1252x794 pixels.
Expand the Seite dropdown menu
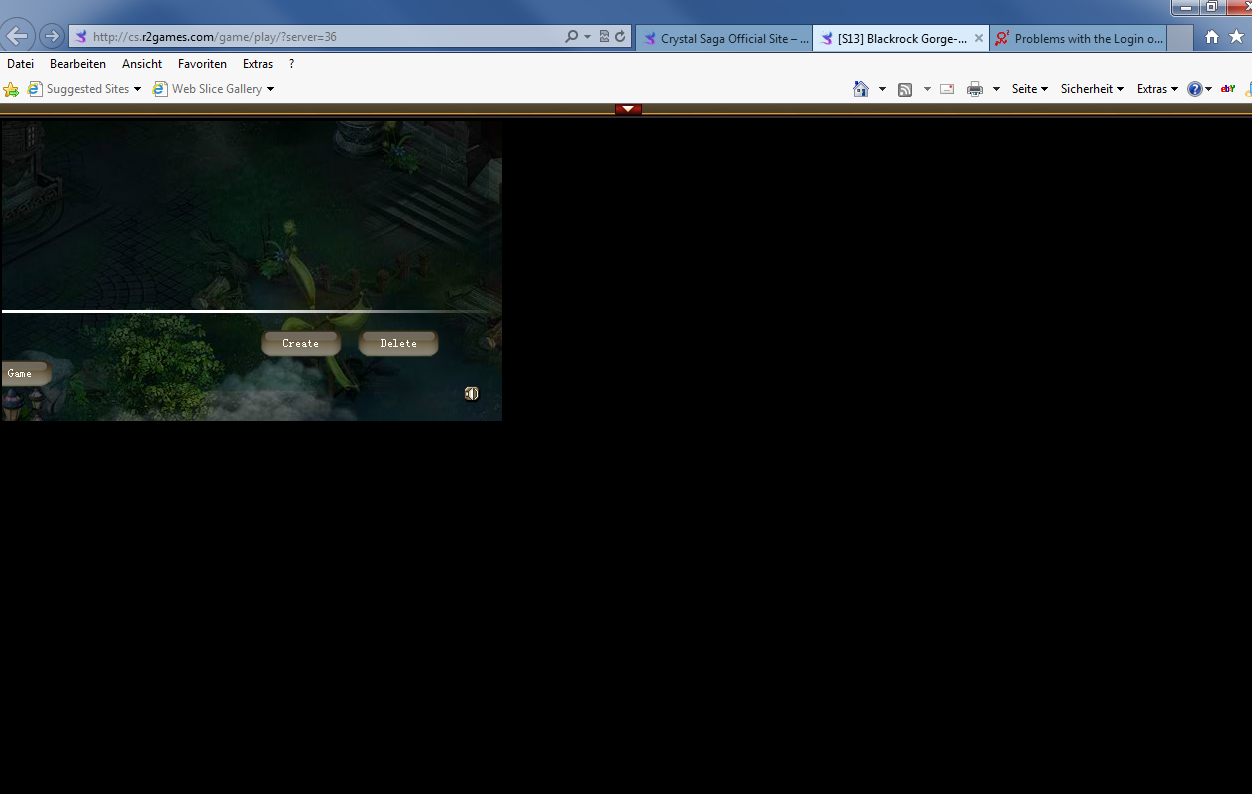pyautogui.click(x=1029, y=89)
